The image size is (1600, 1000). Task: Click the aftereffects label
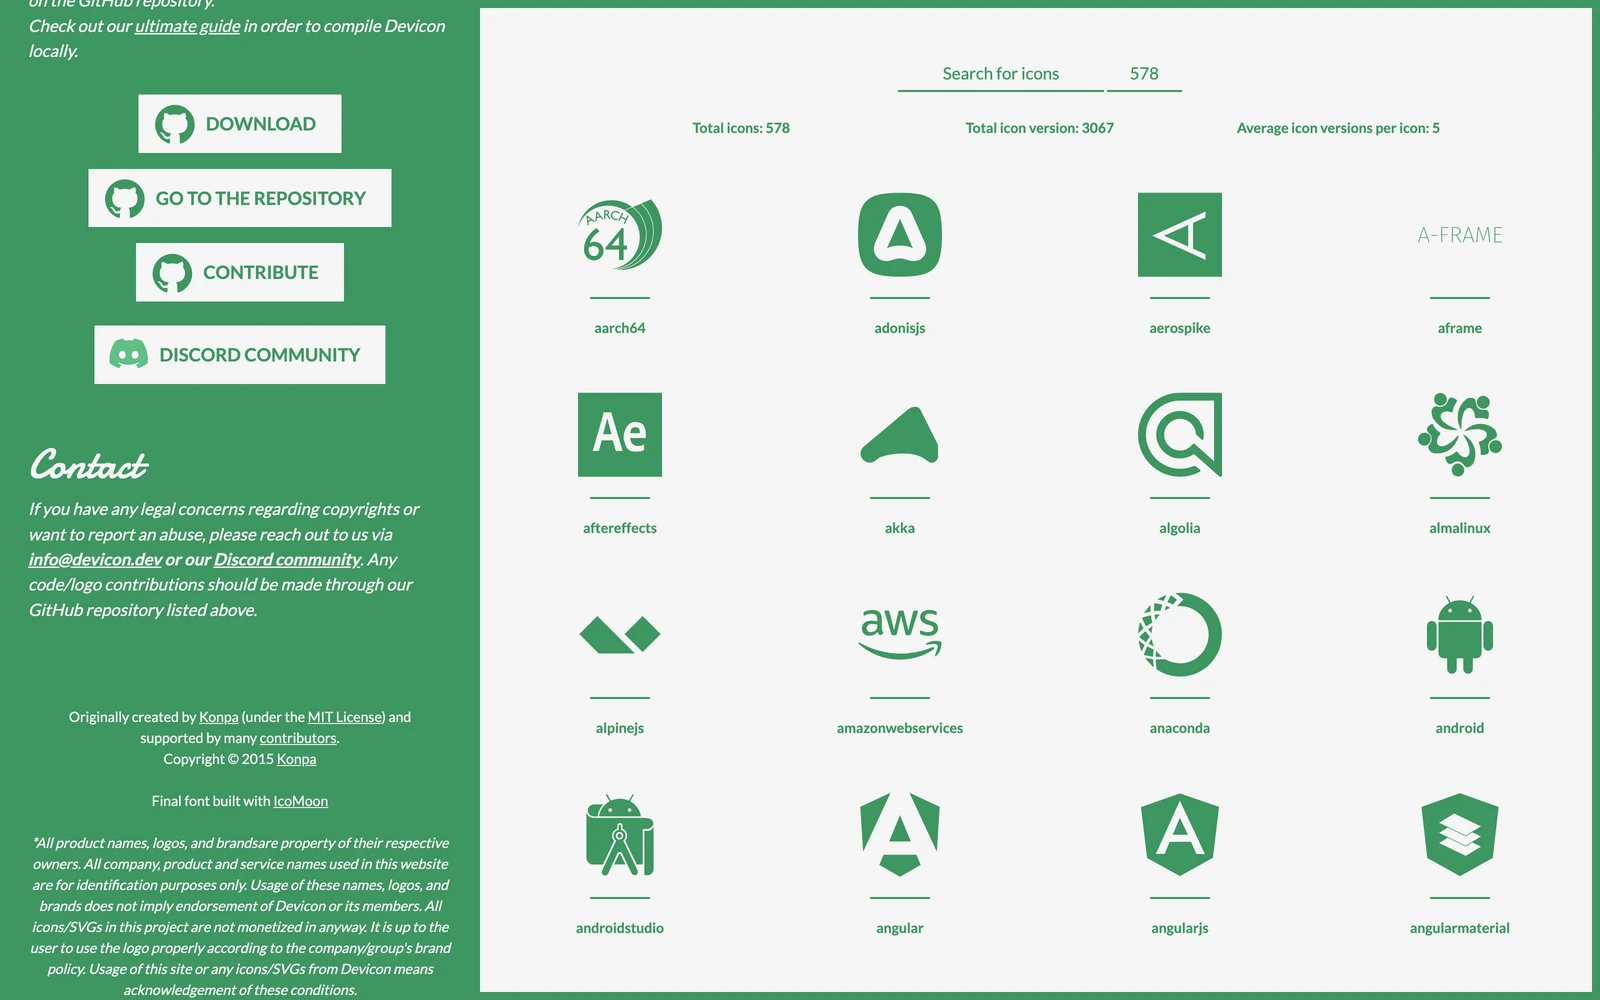pos(620,528)
